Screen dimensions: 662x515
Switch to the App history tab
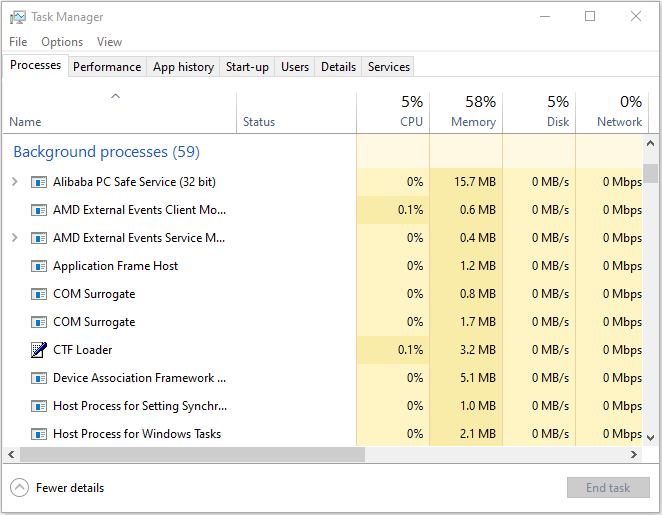(183, 67)
